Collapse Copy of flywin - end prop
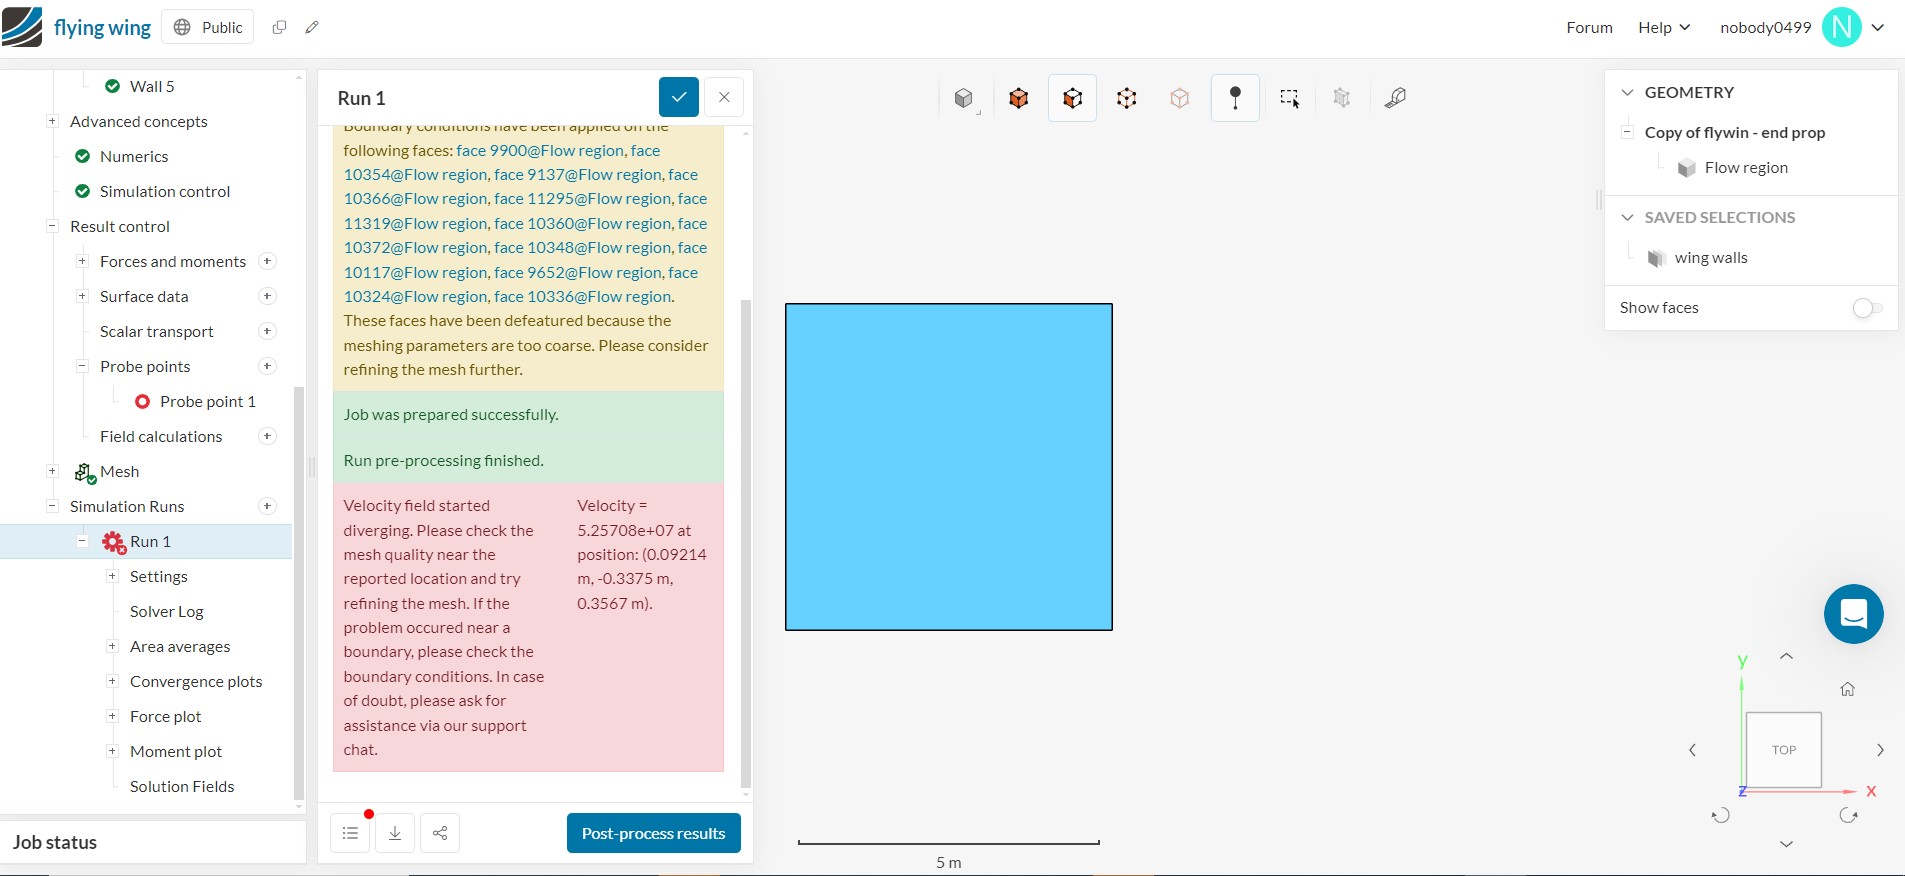This screenshot has width=1905, height=876. pos(1628,132)
